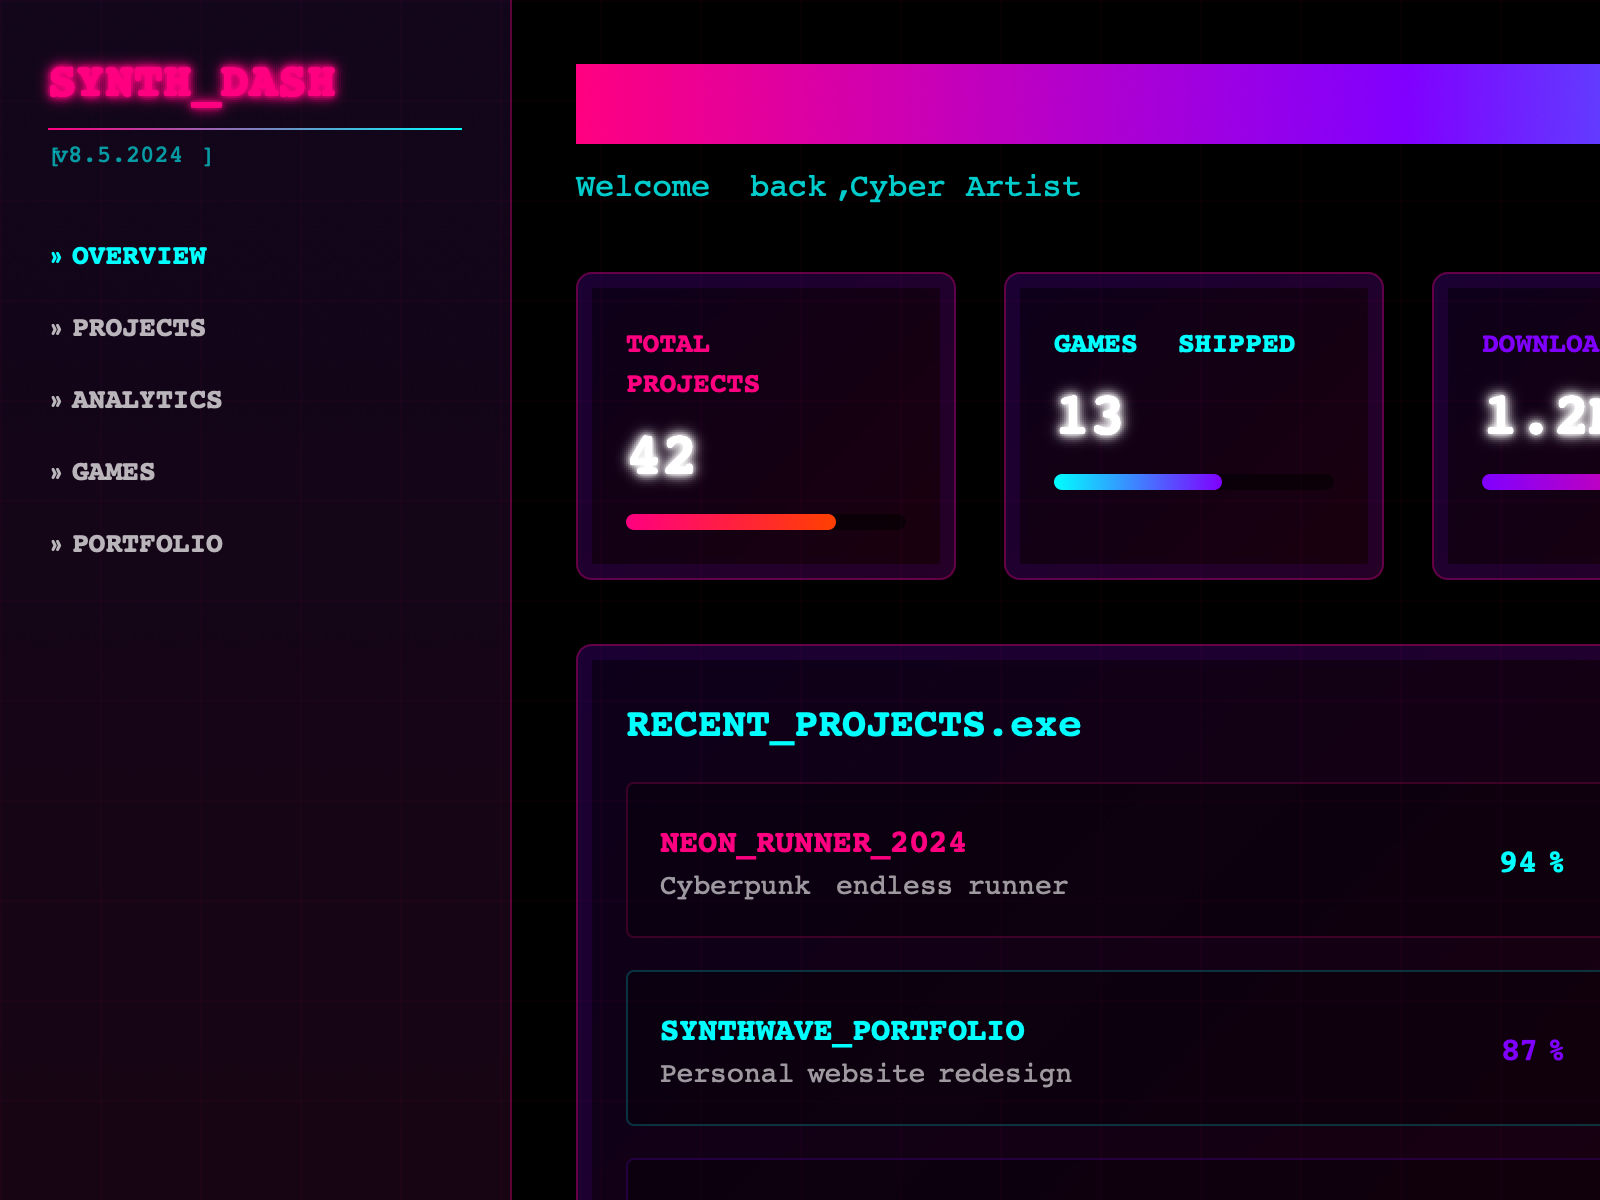Click the RECENT_PROJECTS.exe heading
This screenshot has height=1200, width=1600.
[852, 725]
